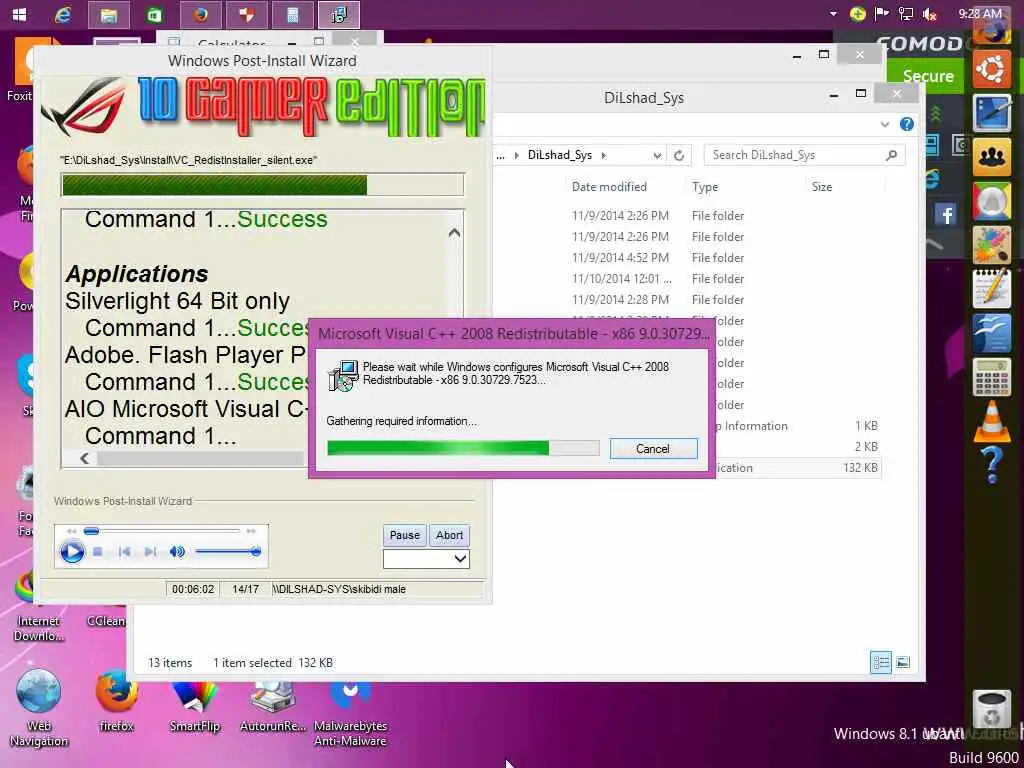
Task: Click scroll-up arrow in wizard log
Action: tap(455, 233)
